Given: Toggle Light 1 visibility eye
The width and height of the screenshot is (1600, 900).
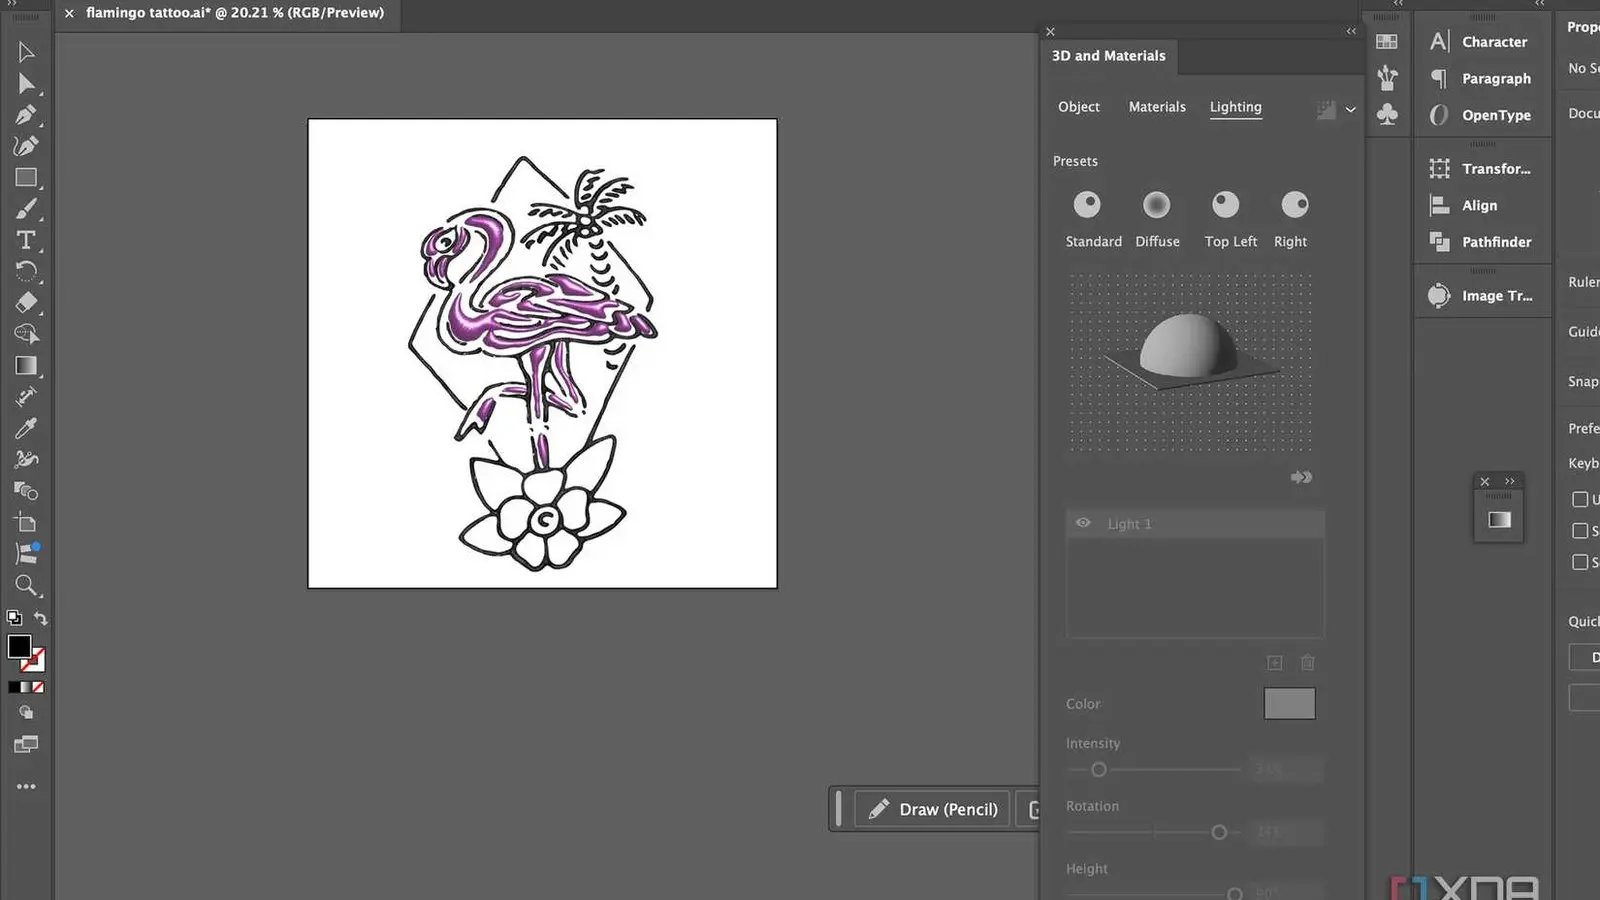Looking at the screenshot, I should click(x=1083, y=523).
